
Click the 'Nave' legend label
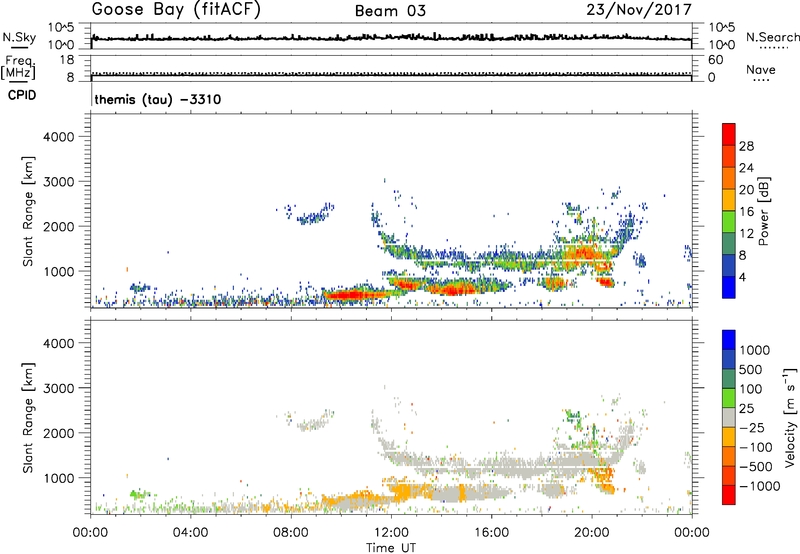(761, 69)
